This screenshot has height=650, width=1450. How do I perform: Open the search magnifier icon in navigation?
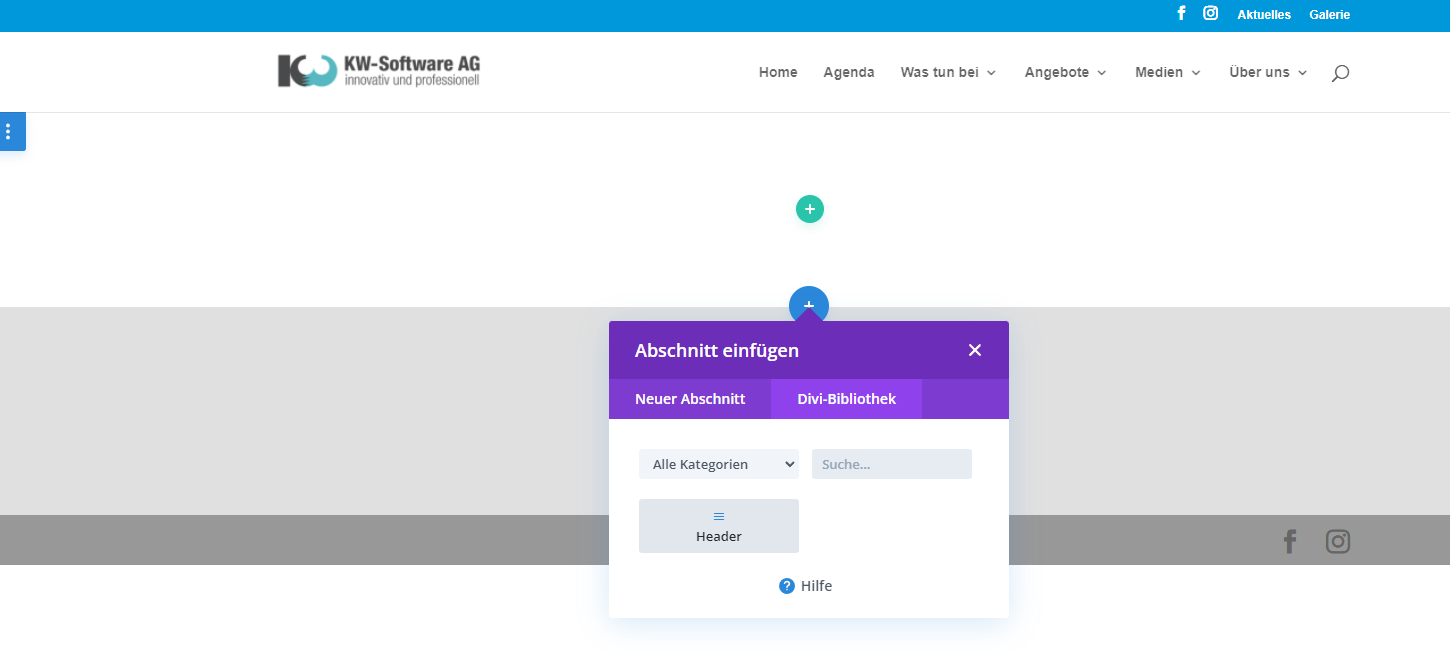point(1340,73)
